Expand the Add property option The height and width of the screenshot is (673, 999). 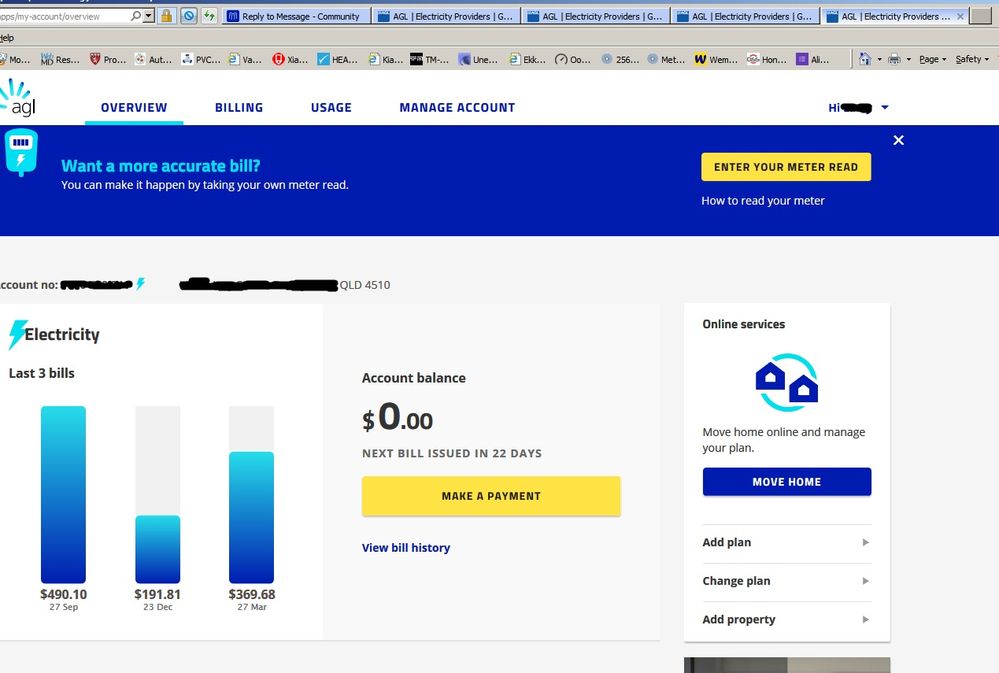click(786, 619)
